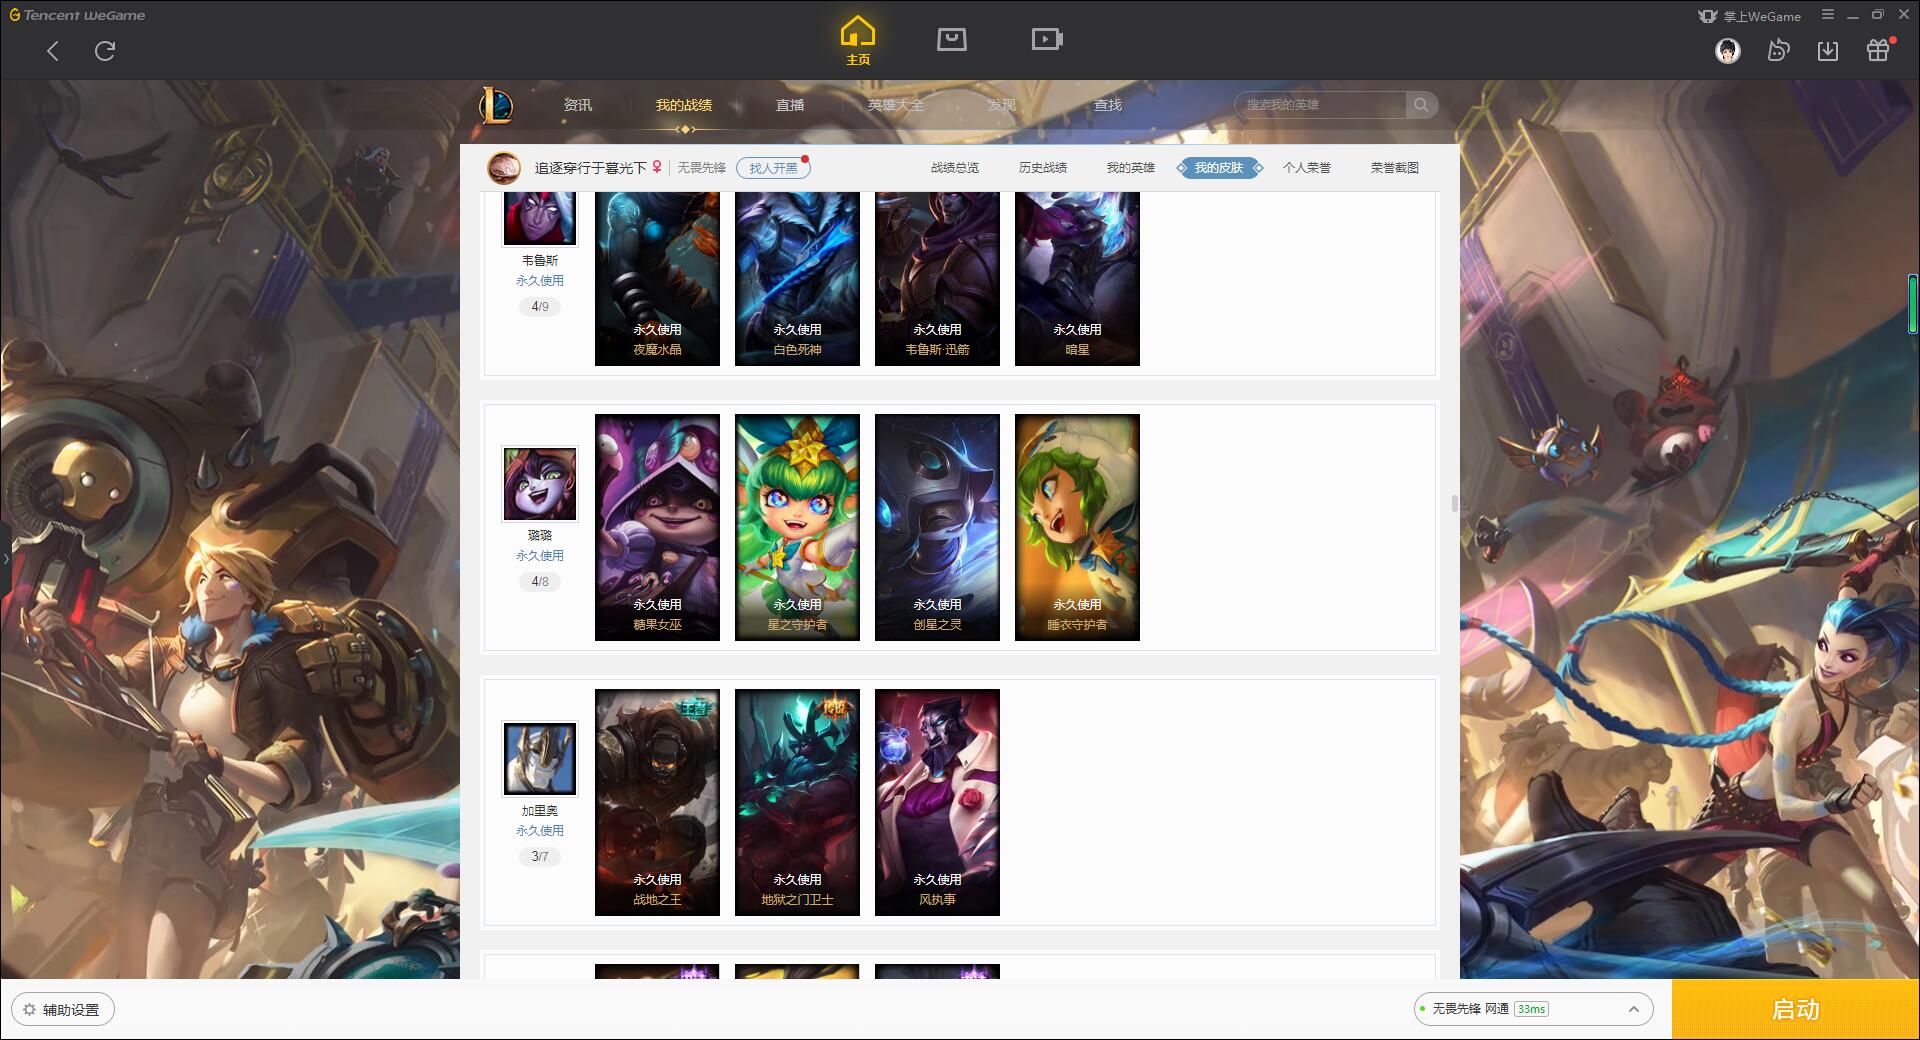Switch to the 我的英雄 tab
The width and height of the screenshot is (1920, 1040).
[1130, 168]
